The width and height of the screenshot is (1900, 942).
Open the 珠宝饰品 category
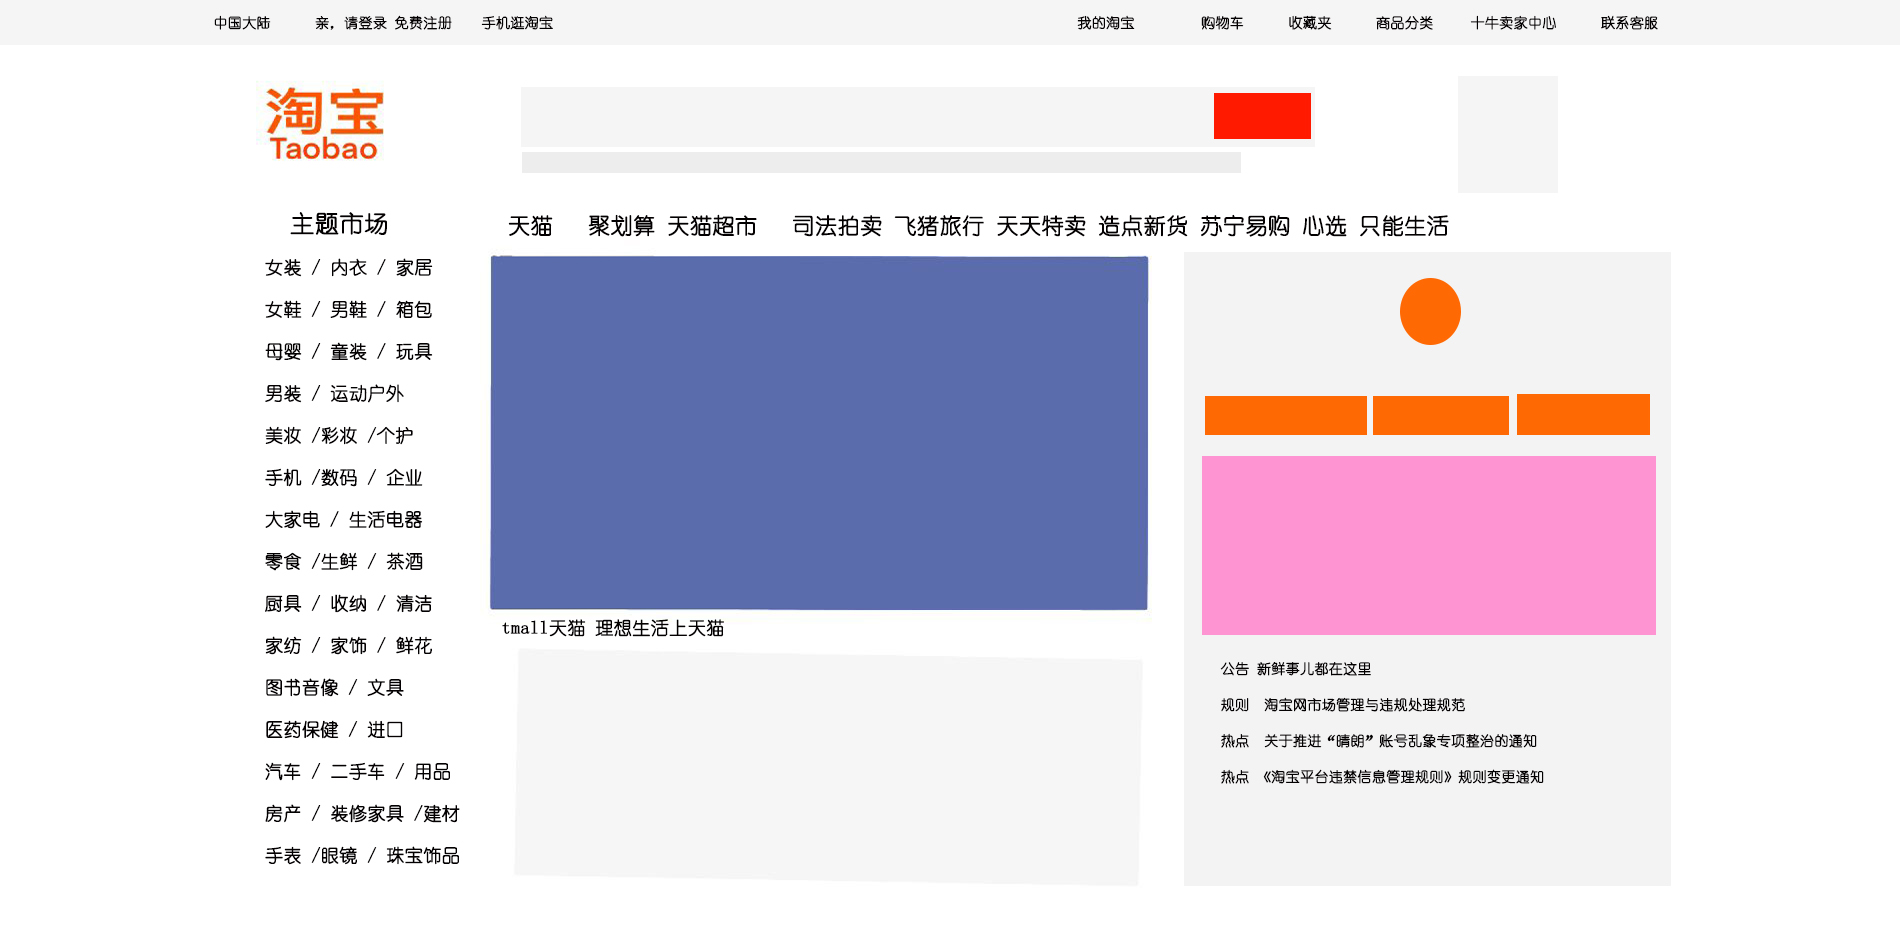tap(423, 856)
